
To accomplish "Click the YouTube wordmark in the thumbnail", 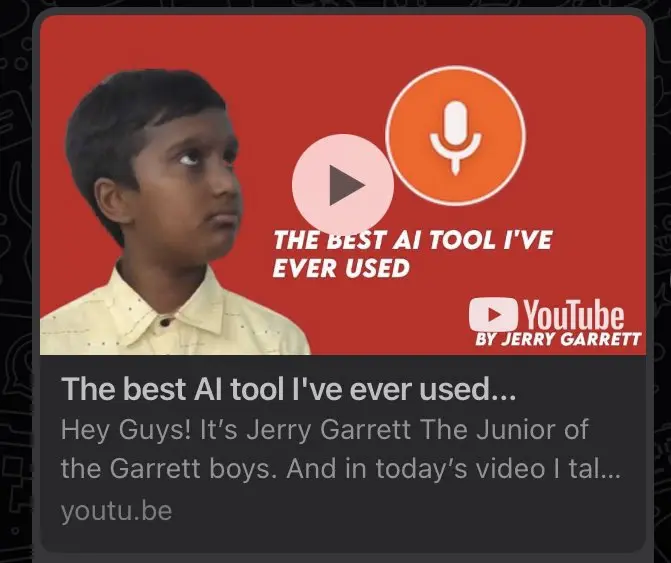I will pyautogui.click(x=573, y=314).
